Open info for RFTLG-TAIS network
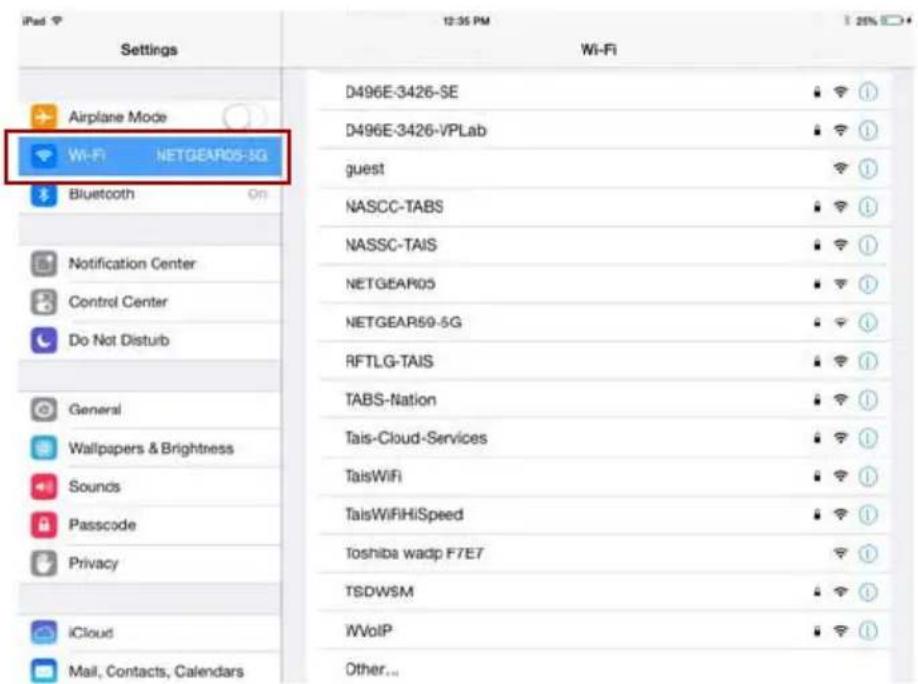The image size is (918, 684). point(868,361)
